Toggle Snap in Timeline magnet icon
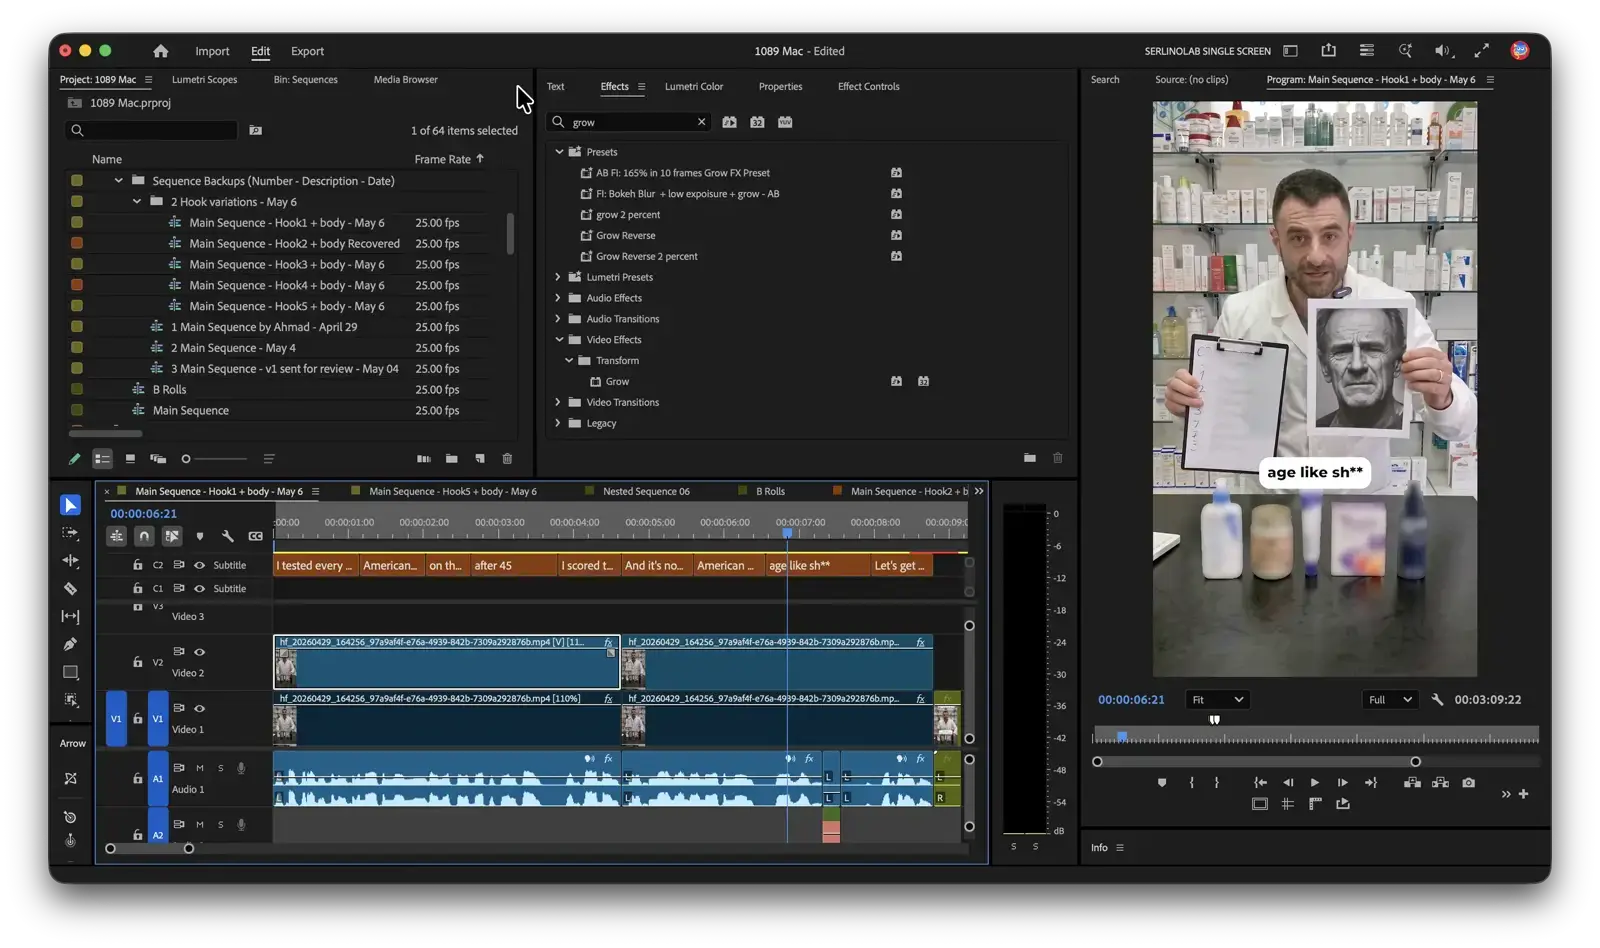Viewport: 1600px width, 948px height. click(144, 536)
